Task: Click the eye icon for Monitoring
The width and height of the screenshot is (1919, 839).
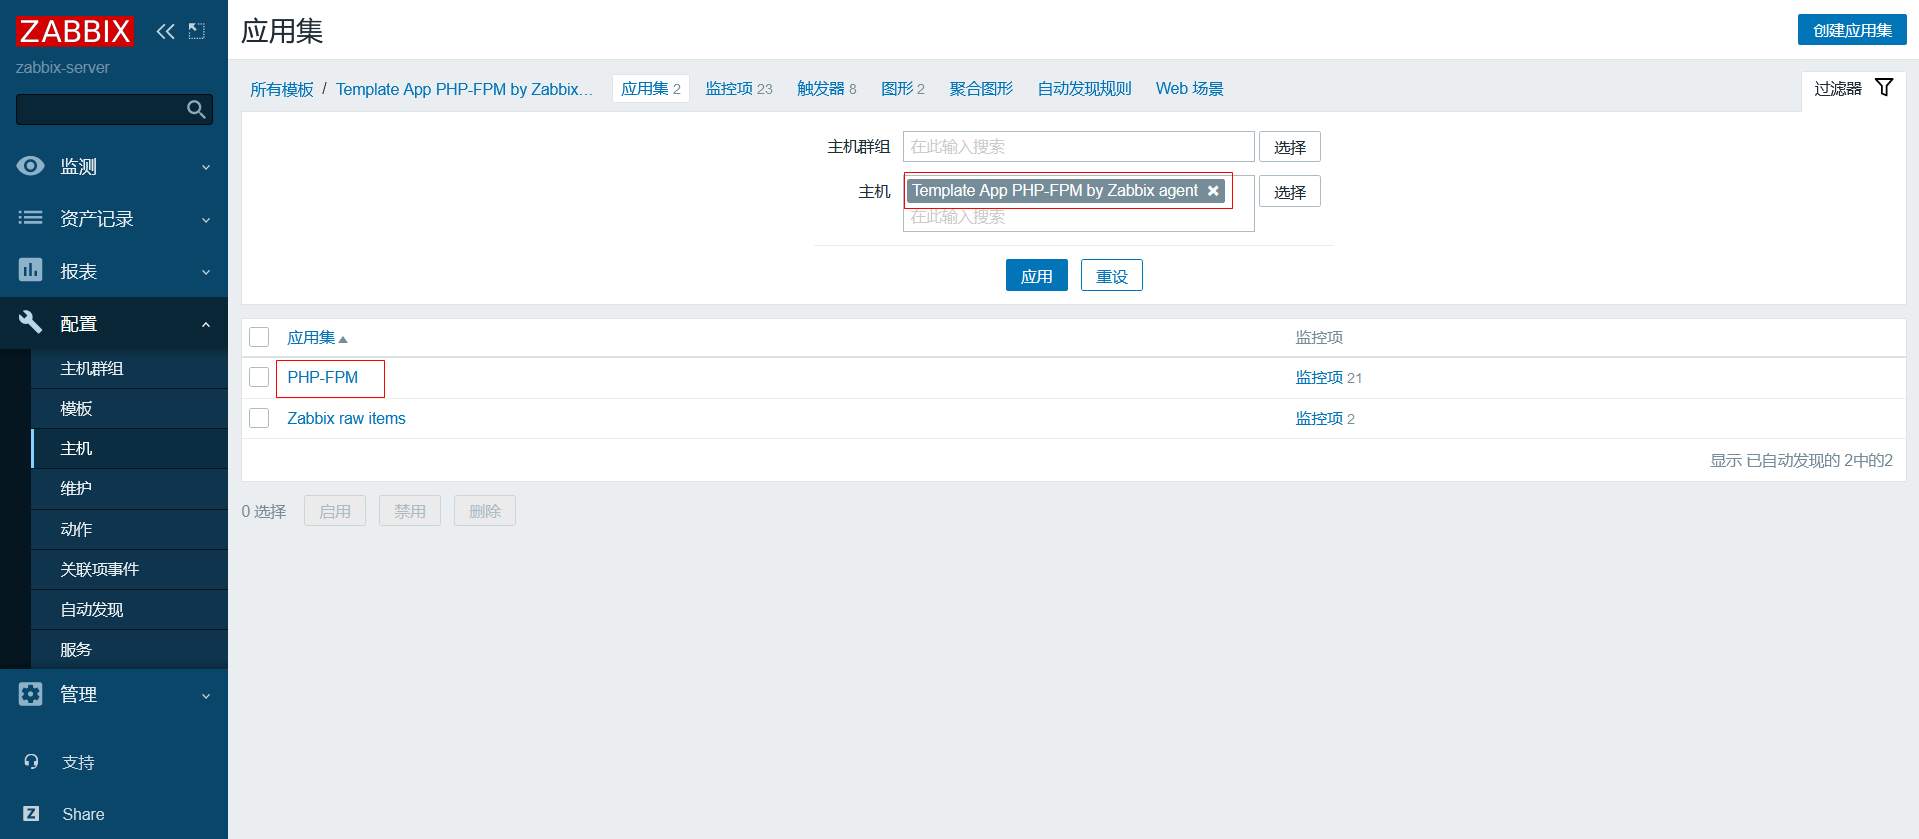Action: pyautogui.click(x=31, y=166)
